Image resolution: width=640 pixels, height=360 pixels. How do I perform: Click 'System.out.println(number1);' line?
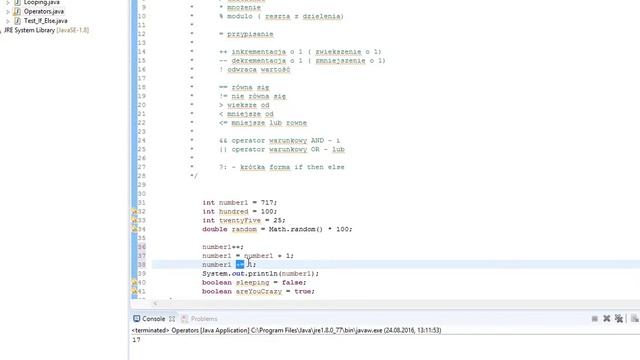tap(260, 273)
